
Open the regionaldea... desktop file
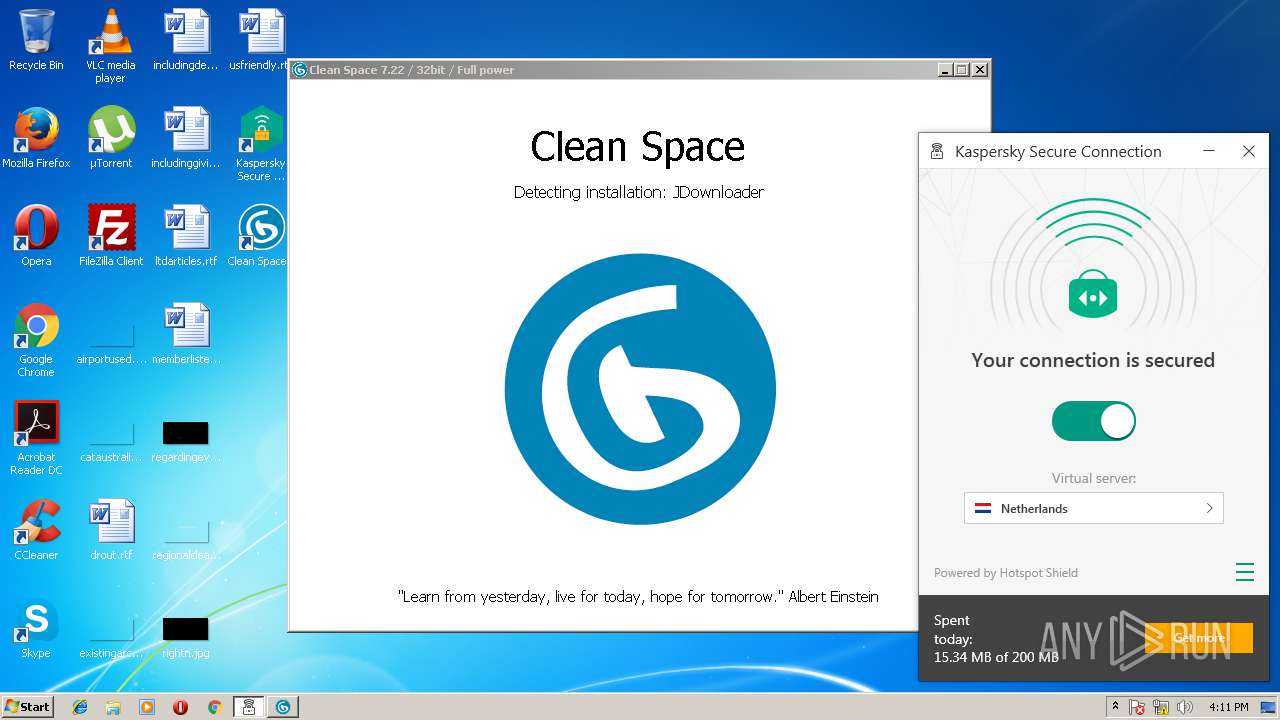(x=185, y=538)
